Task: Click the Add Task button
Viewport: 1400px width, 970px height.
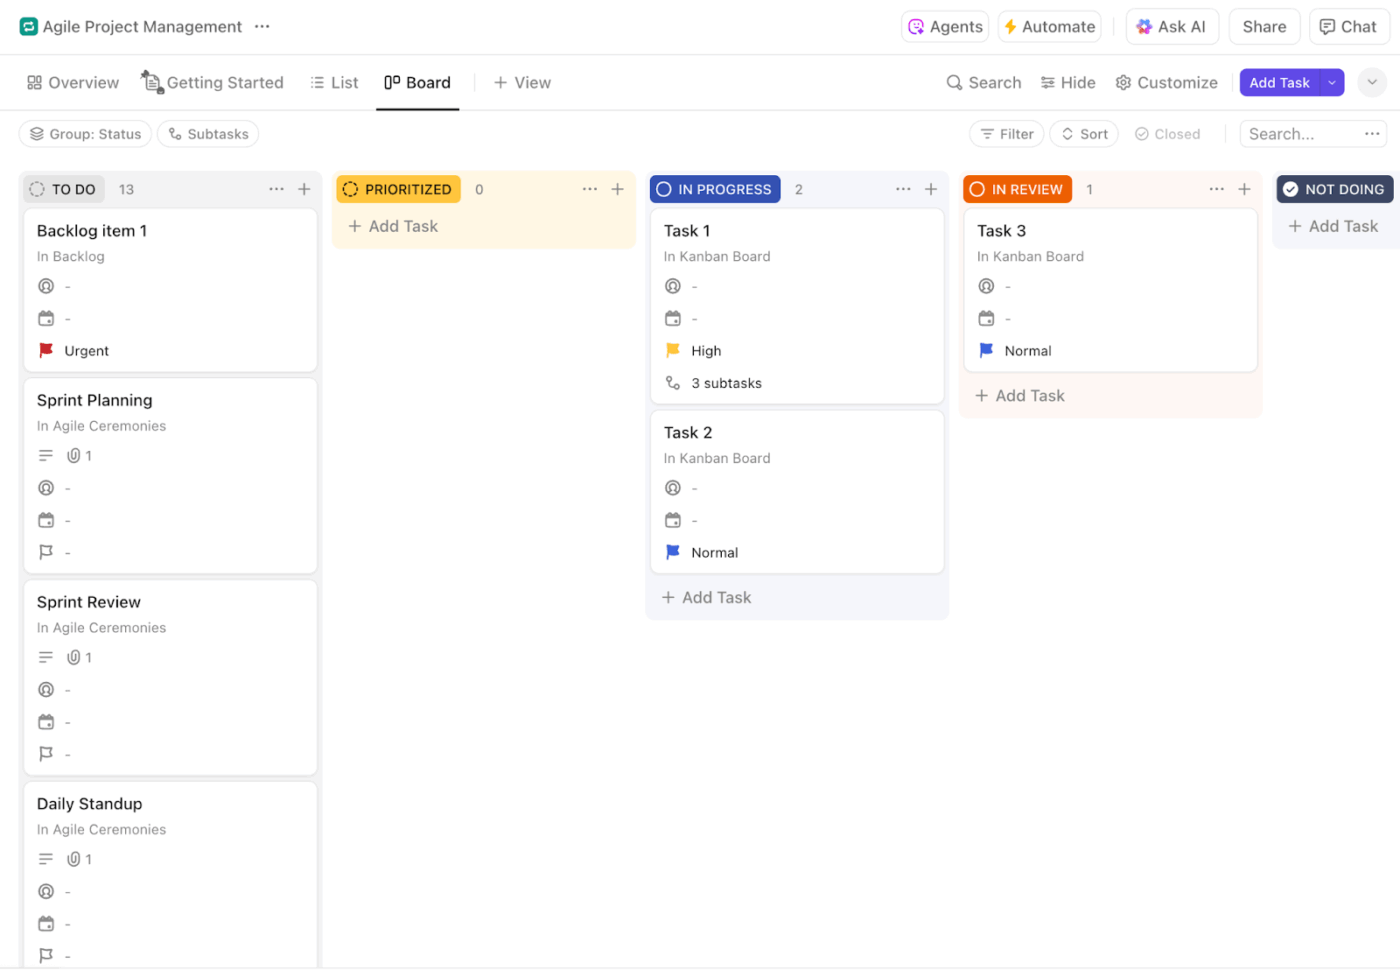Action: click(x=1279, y=82)
